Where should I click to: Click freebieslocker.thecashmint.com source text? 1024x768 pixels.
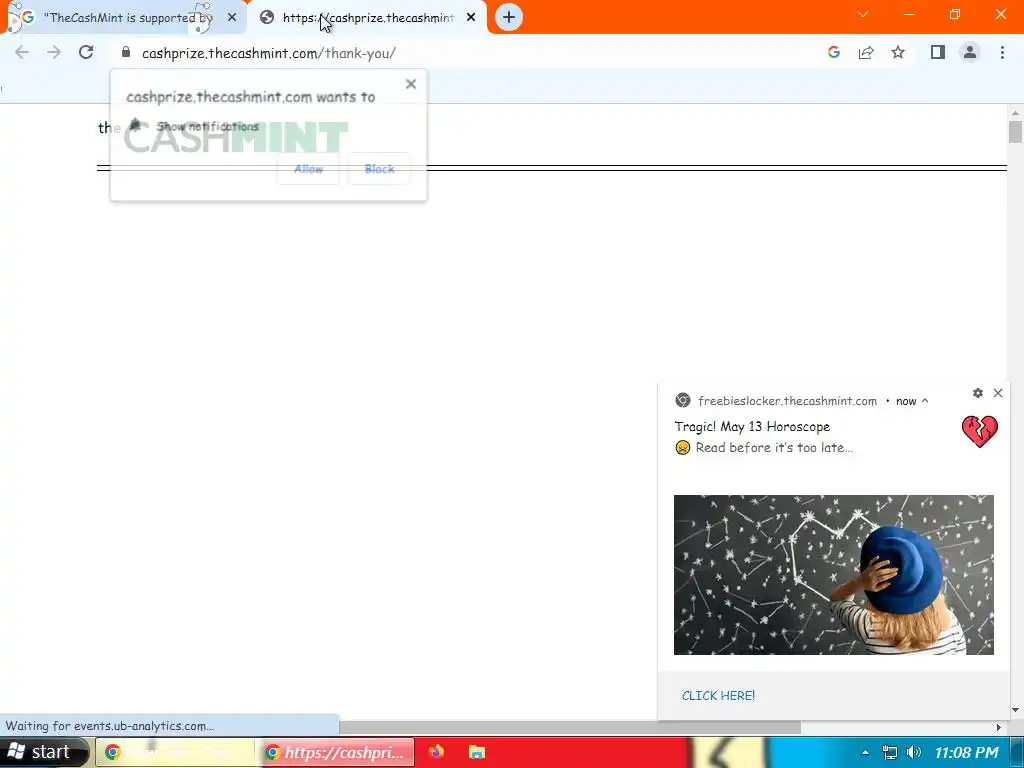pyautogui.click(x=788, y=401)
